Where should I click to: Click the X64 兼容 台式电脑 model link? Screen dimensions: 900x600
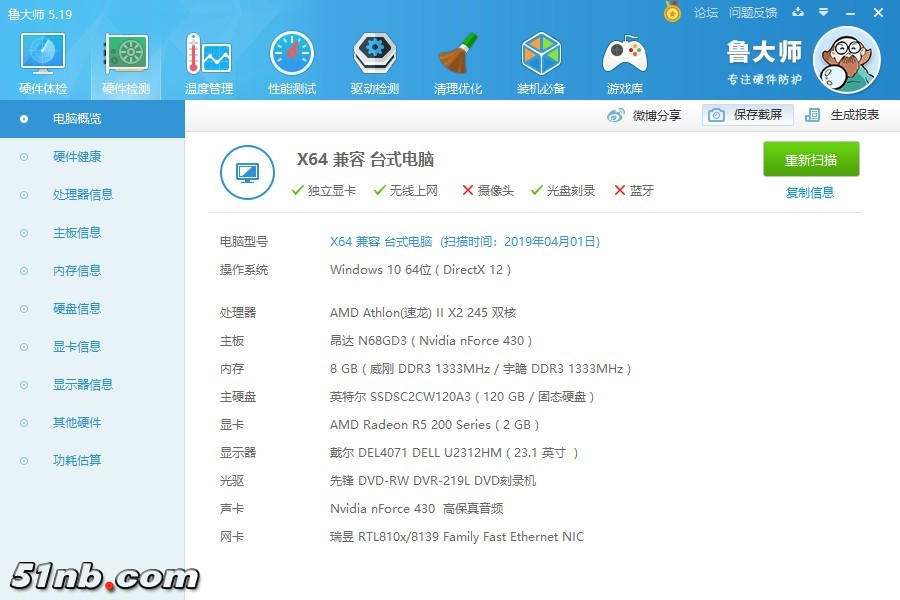click(381, 242)
